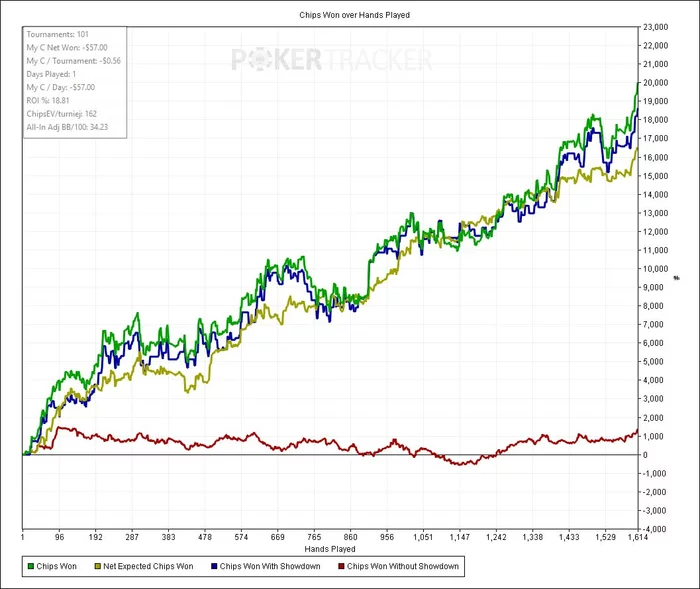Click the 20,000 y-axis value

(655, 83)
